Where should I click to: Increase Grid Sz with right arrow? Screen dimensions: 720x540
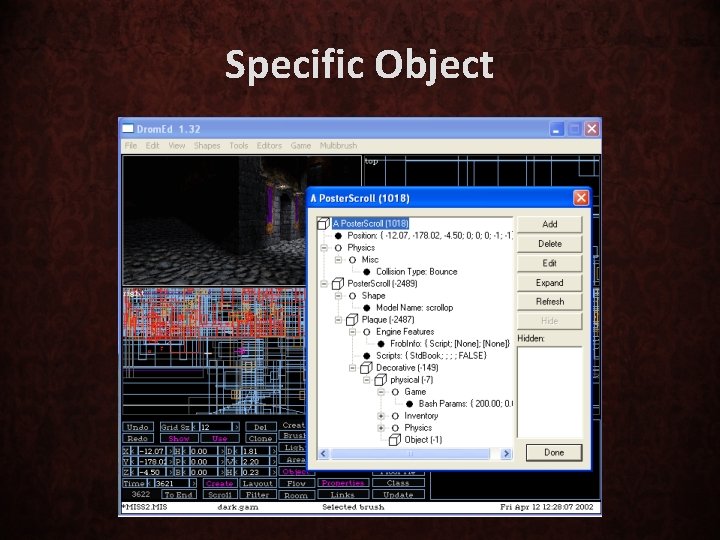[x=236, y=427]
